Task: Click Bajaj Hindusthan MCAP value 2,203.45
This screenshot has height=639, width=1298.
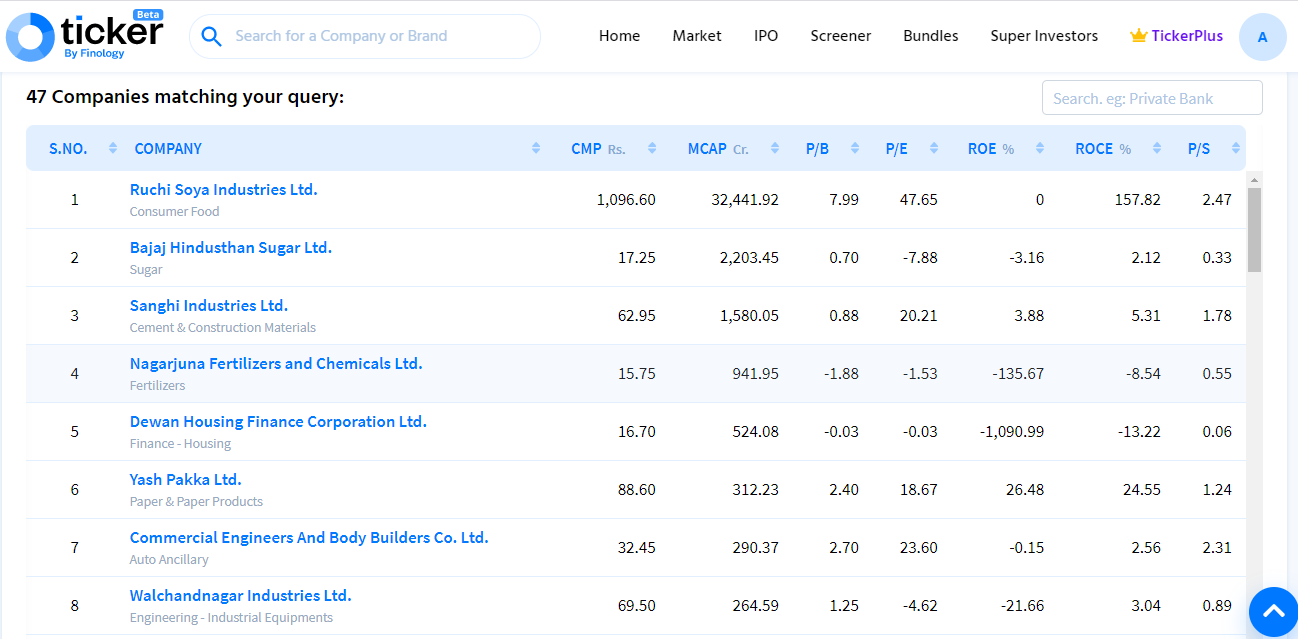Action: (749, 257)
